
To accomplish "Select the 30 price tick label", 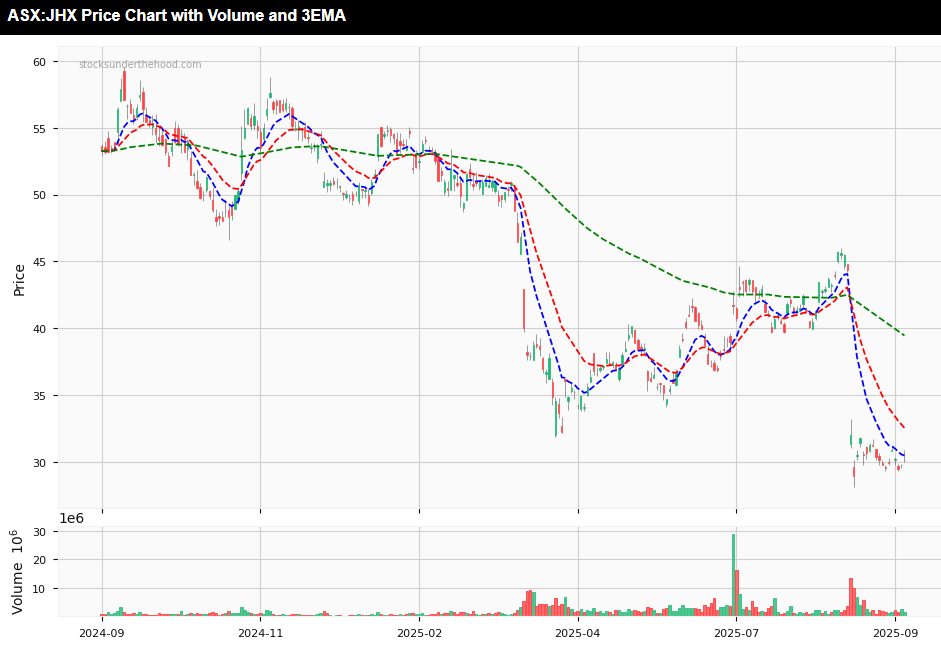I will pyautogui.click(x=39, y=463).
